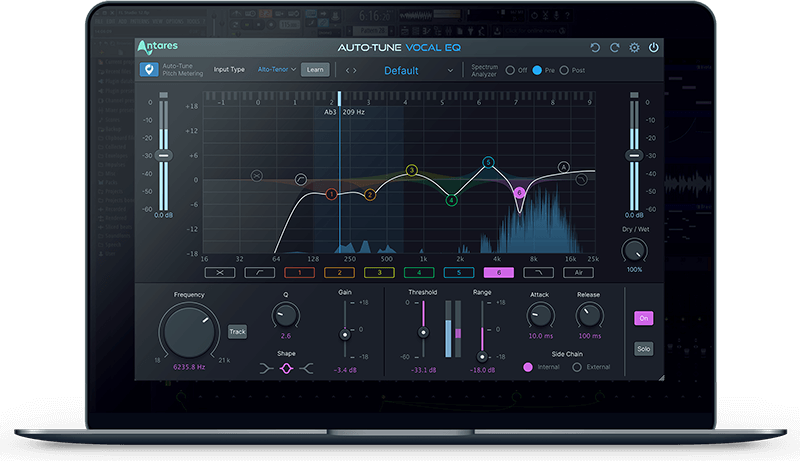Select the high-pass filter band tab
This screenshot has height=461, width=800.
coord(260,273)
